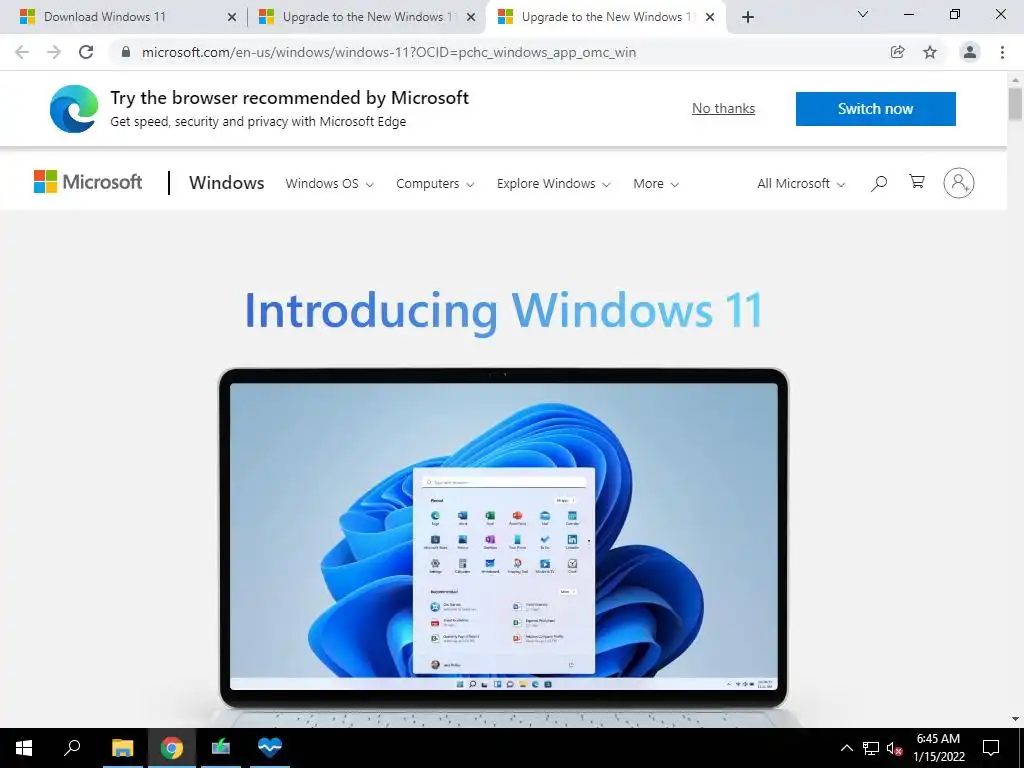This screenshot has width=1024, height=768.
Task: Click the page vertical scrollbar thumb
Action: click(1016, 104)
